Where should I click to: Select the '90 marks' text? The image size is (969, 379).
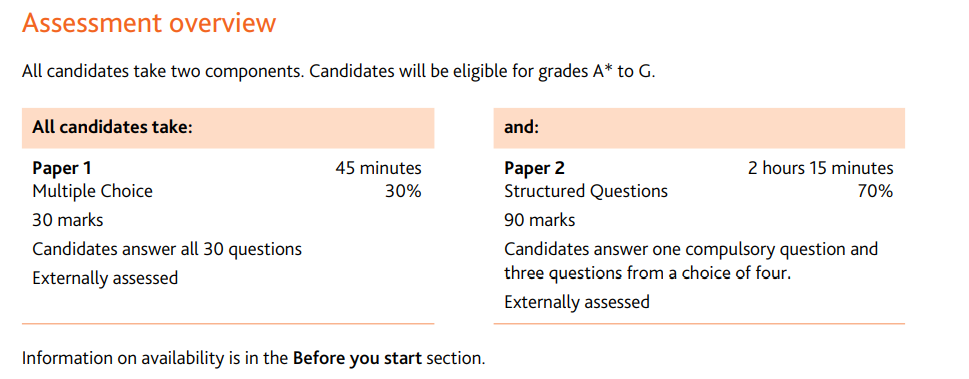pyautogui.click(x=540, y=220)
